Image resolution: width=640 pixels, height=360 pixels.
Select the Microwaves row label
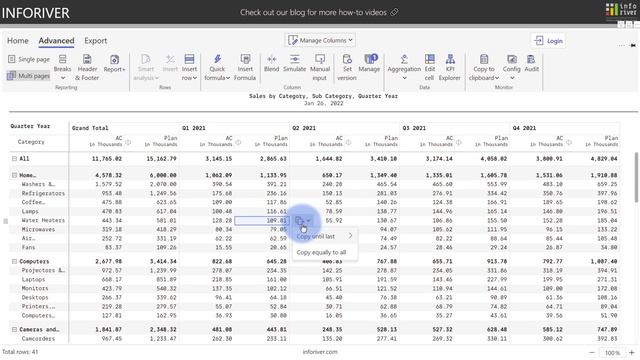(38, 229)
